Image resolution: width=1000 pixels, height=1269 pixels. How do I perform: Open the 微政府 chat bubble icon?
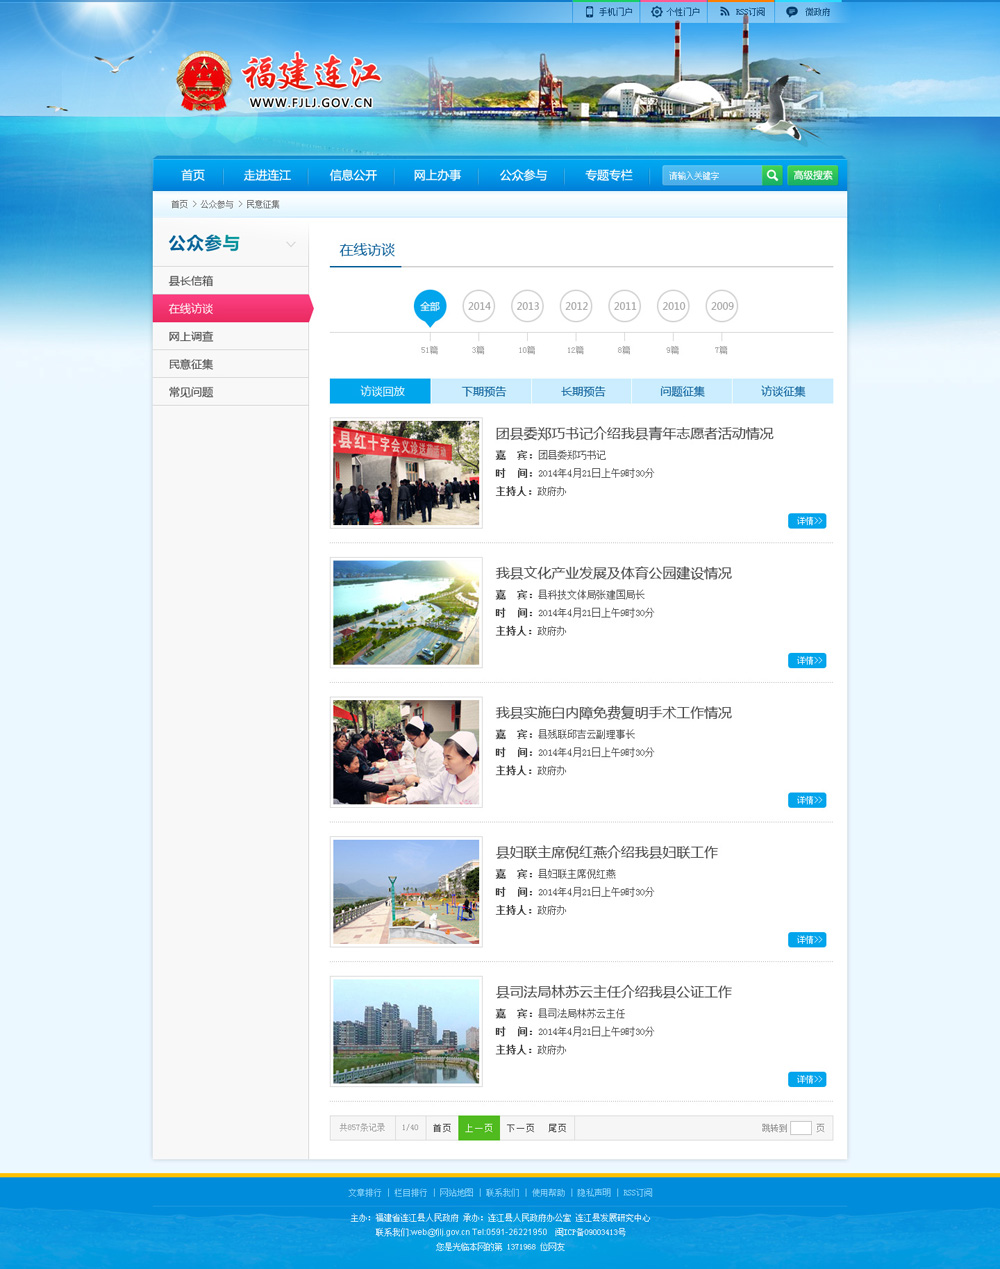pos(792,12)
